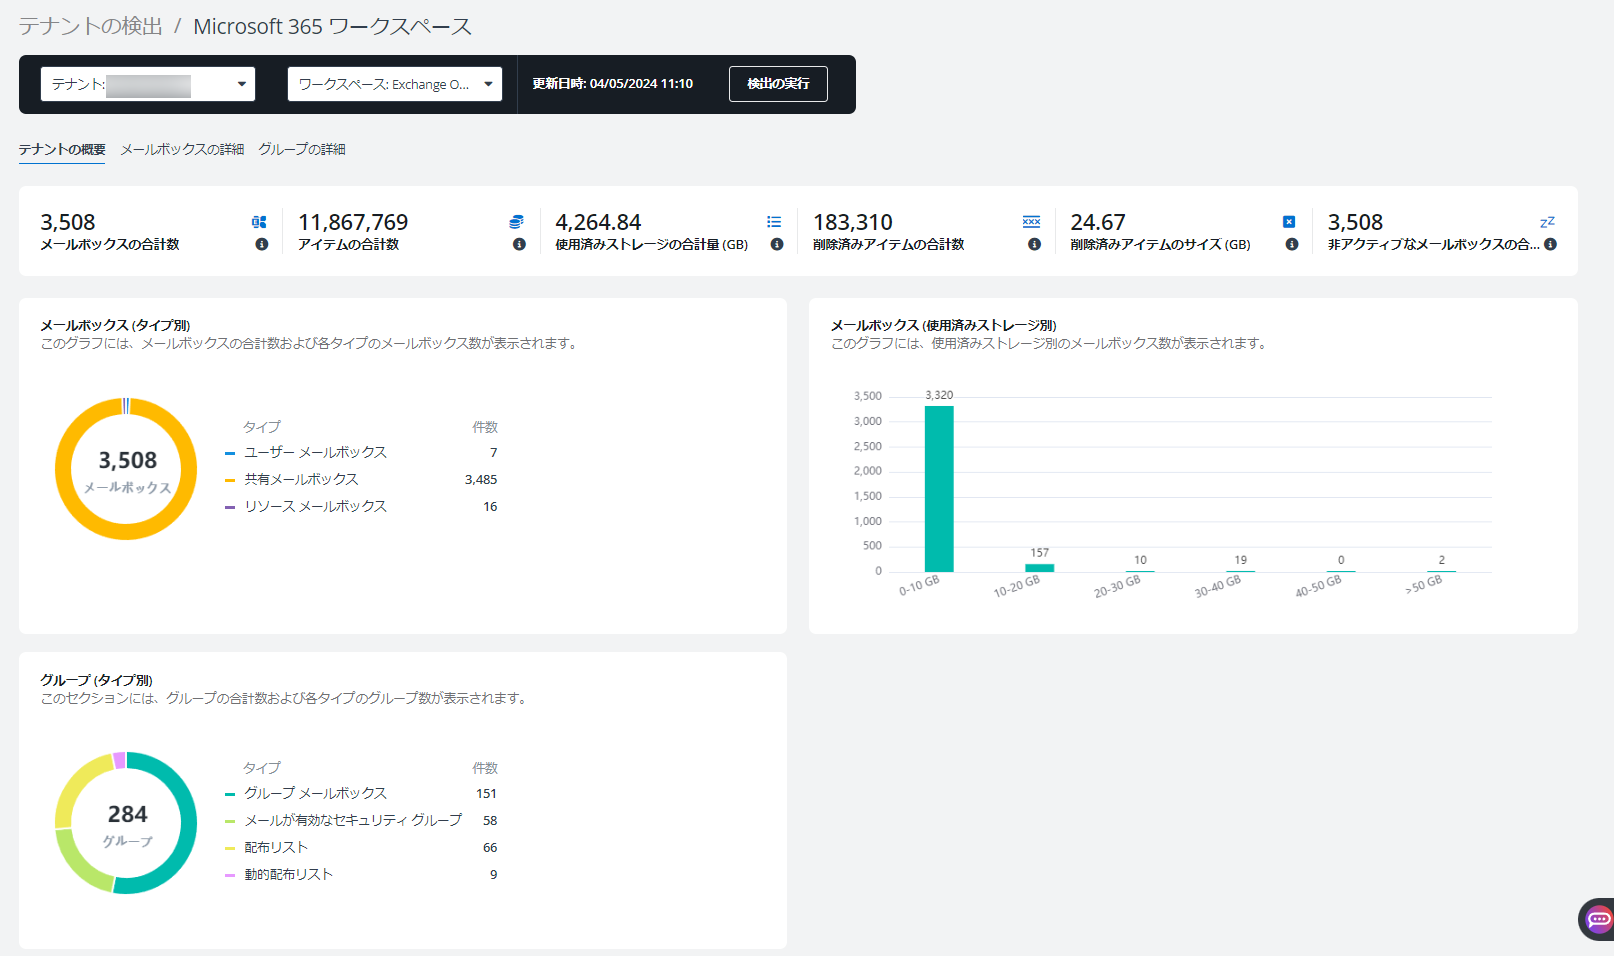This screenshot has height=956, width=1614.
Task: Click the 0-10 GB bar in chart
Action: click(939, 489)
